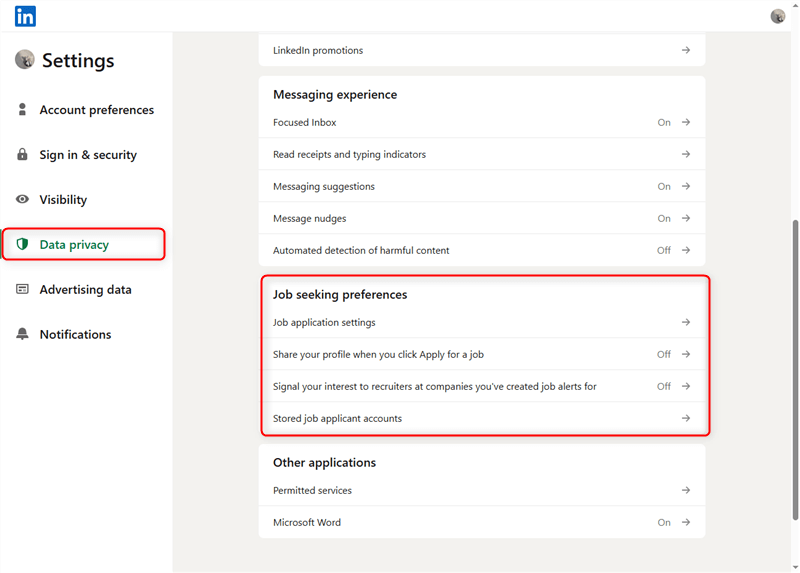Click the Advertising data icon
Screen dimensions: 800x573
(x=22, y=289)
